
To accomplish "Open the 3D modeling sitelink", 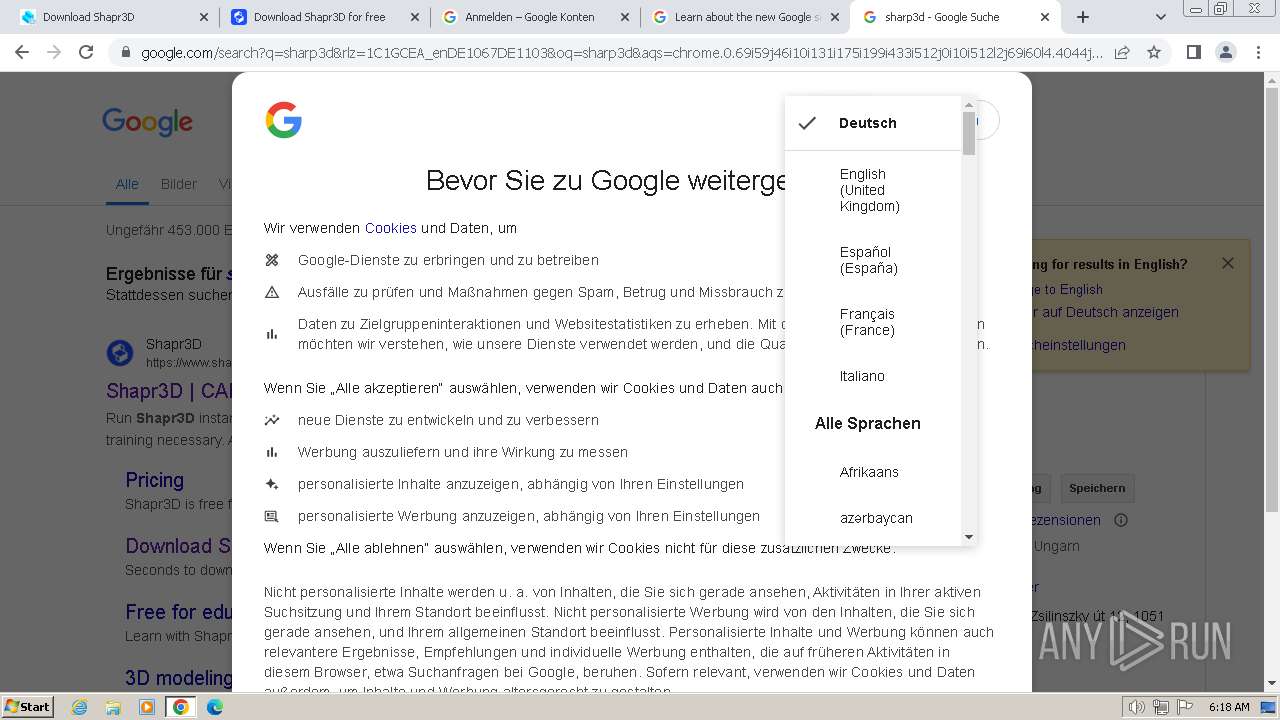I will [179, 678].
